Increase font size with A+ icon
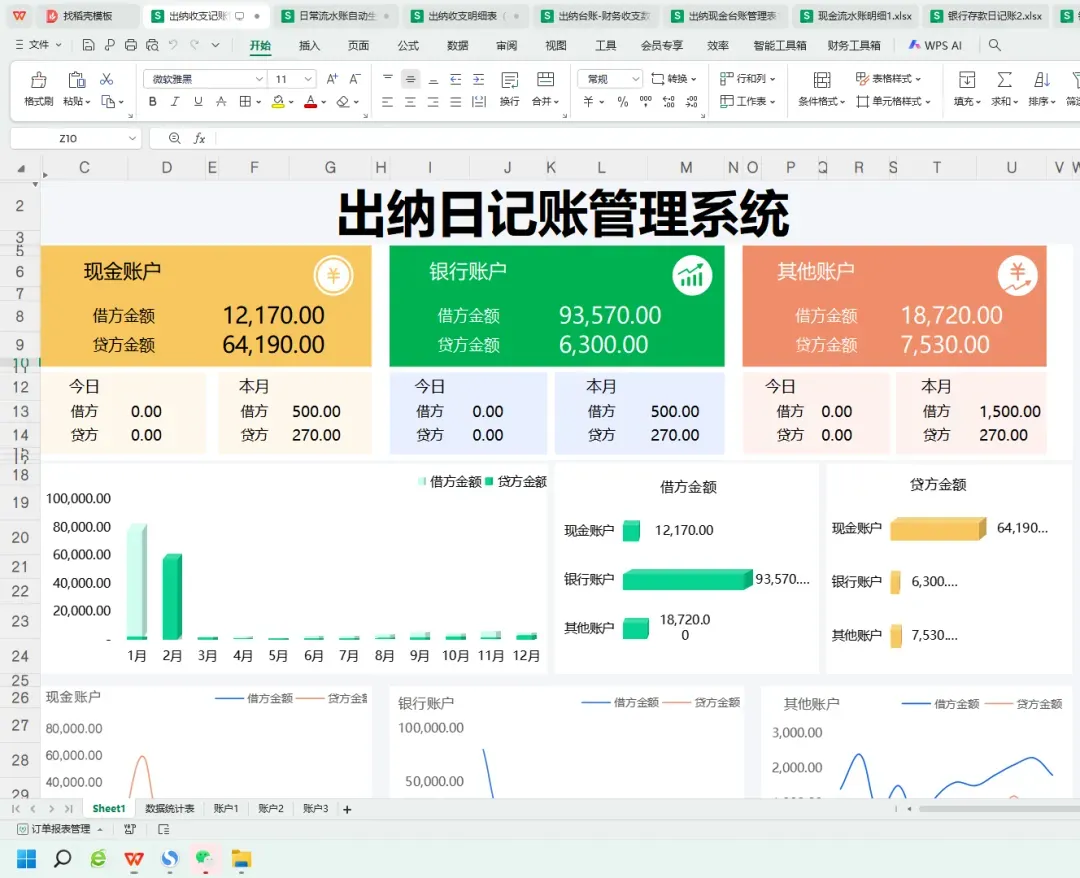The width and height of the screenshot is (1080, 878). tap(332, 79)
